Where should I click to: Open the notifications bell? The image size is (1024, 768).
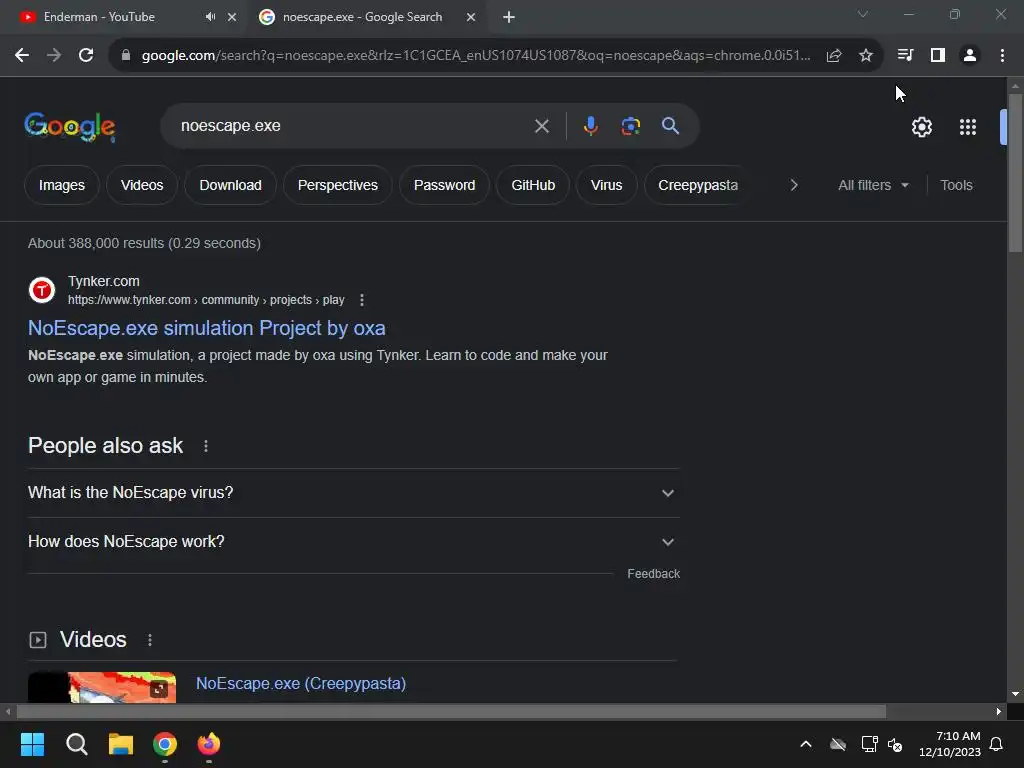point(996,744)
